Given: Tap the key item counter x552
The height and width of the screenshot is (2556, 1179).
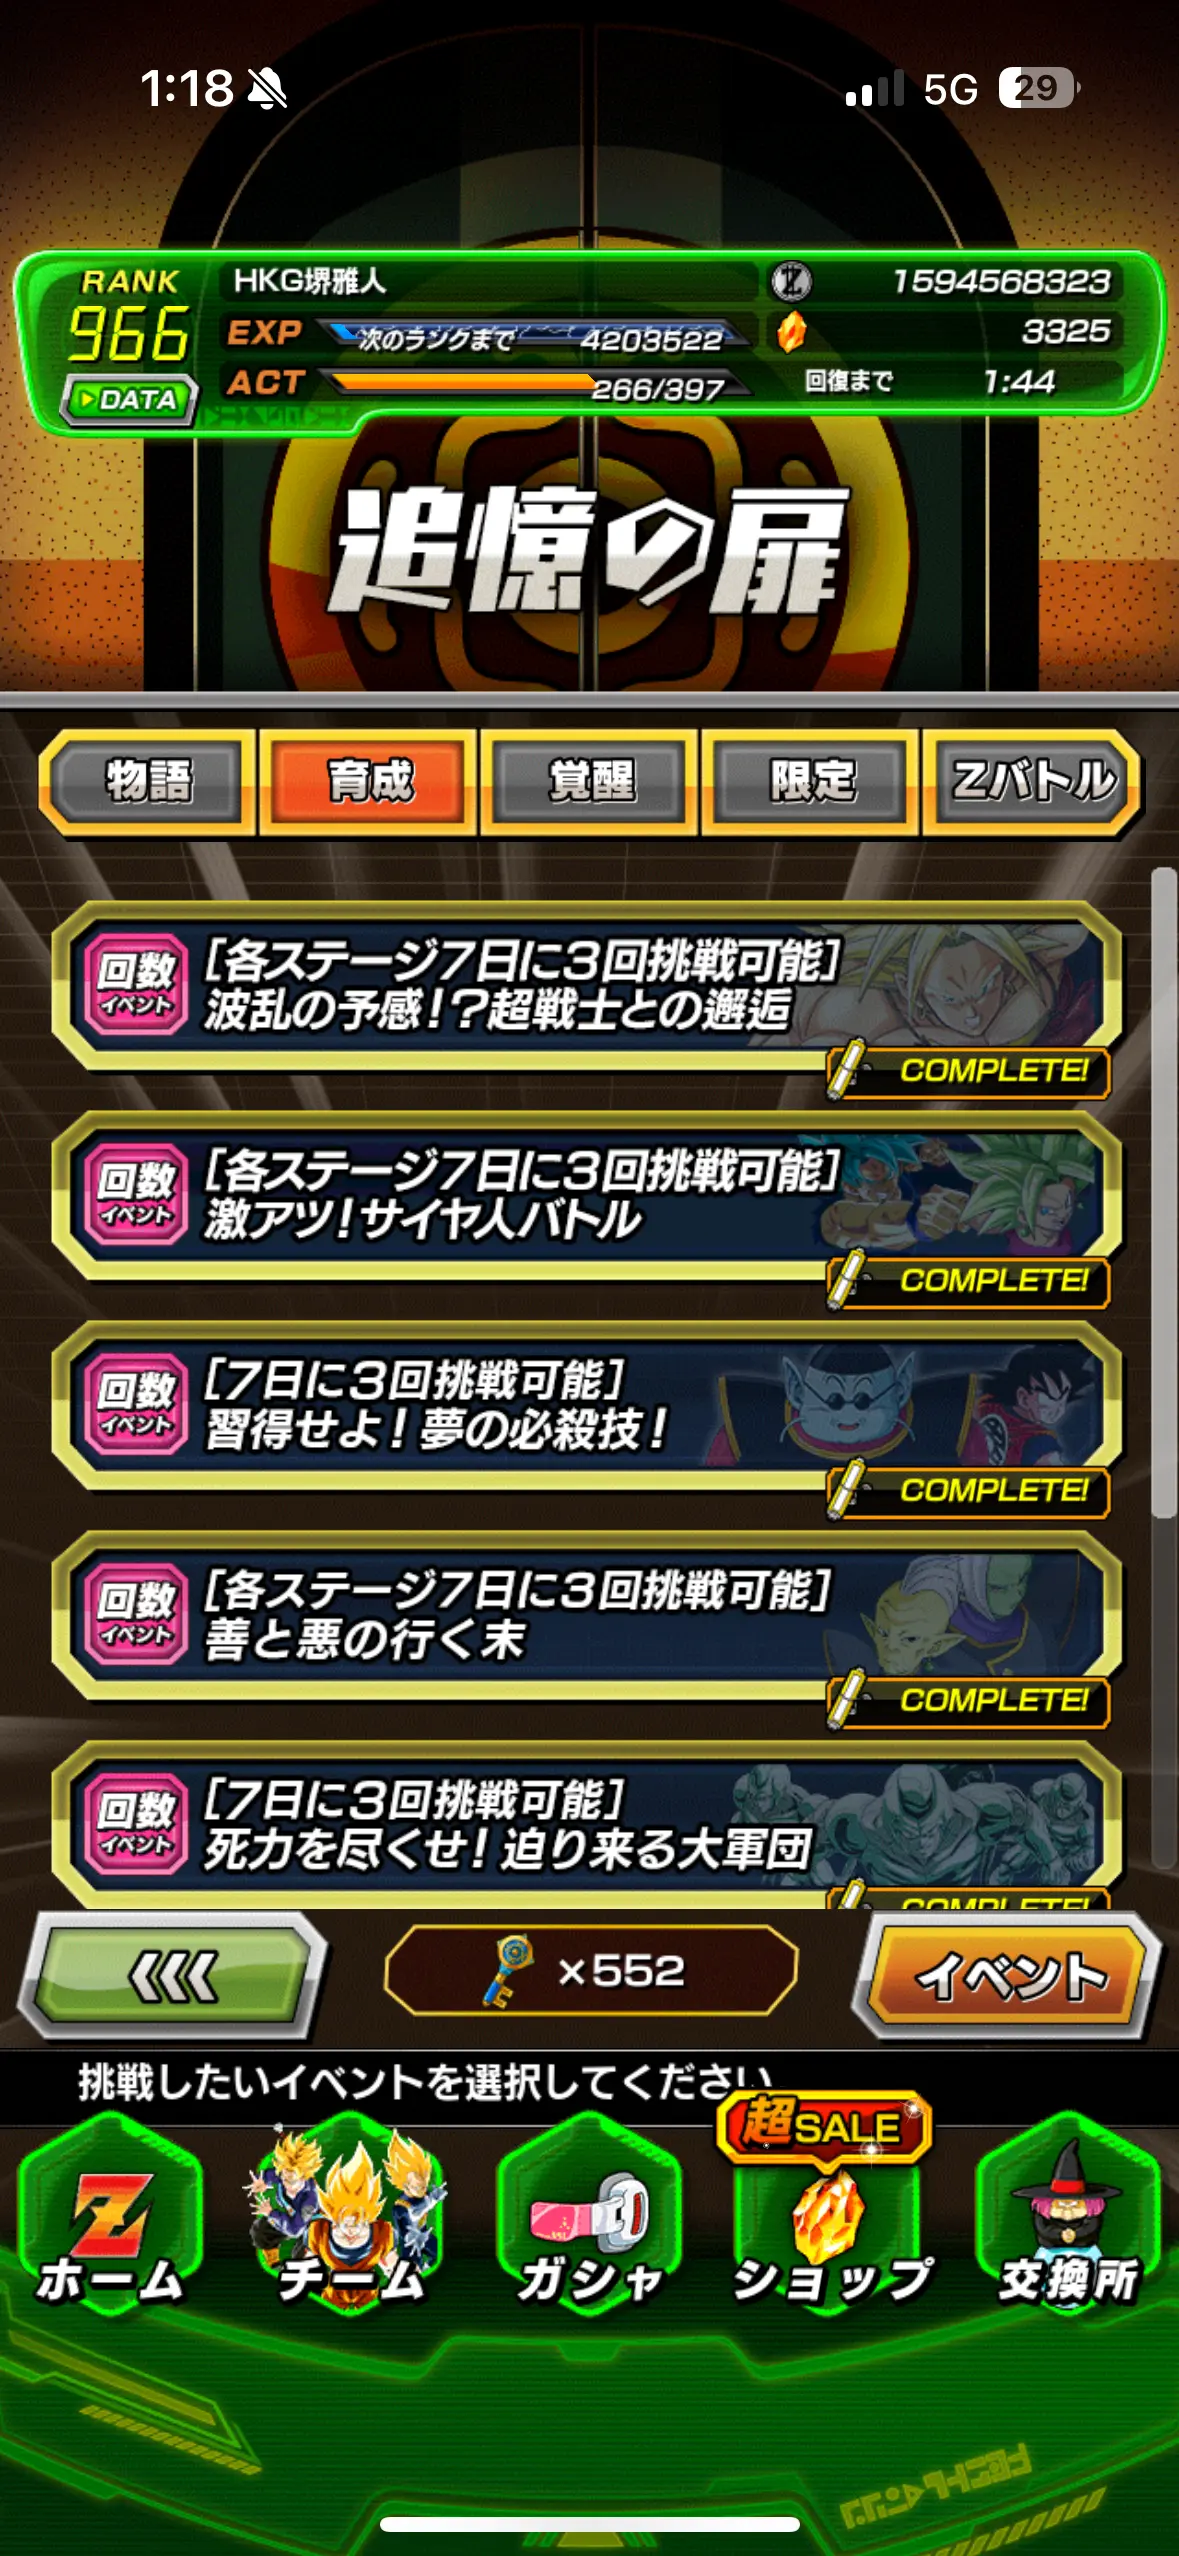Looking at the screenshot, I should point(590,1971).
